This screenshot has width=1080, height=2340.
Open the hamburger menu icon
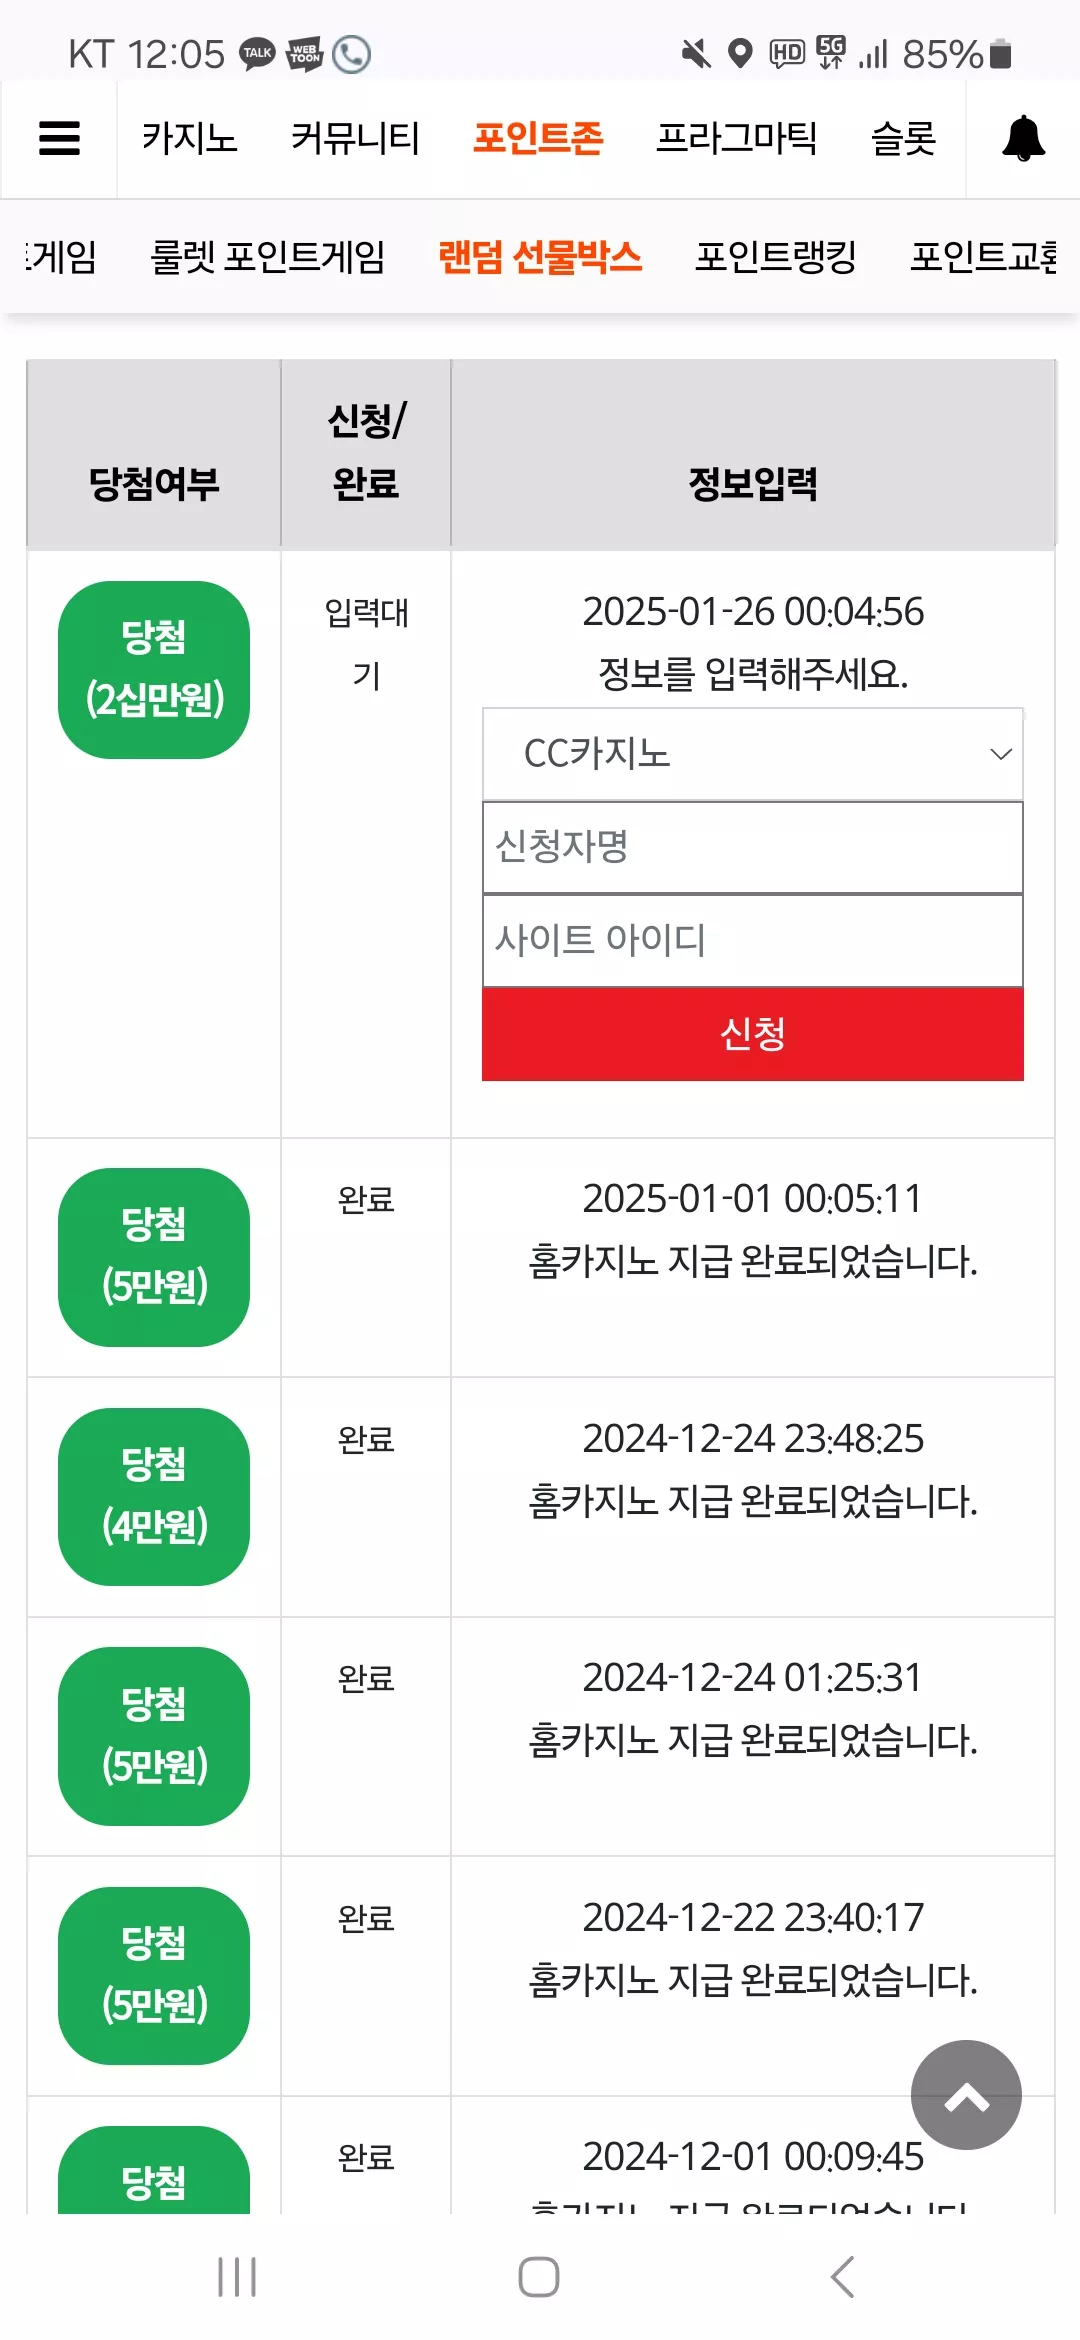(59, 138)
